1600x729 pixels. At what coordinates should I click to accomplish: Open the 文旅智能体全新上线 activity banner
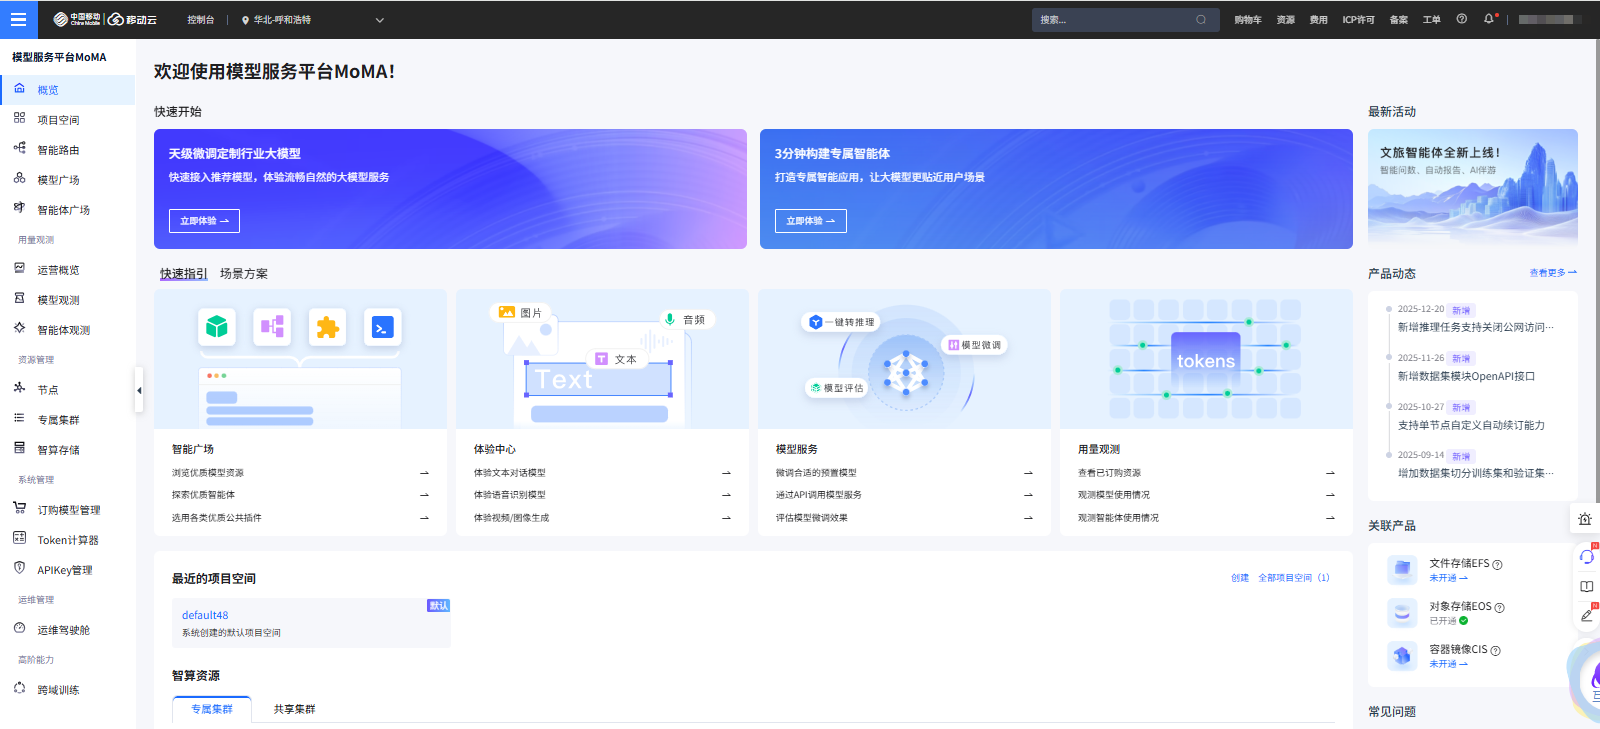pos(1473,188)
